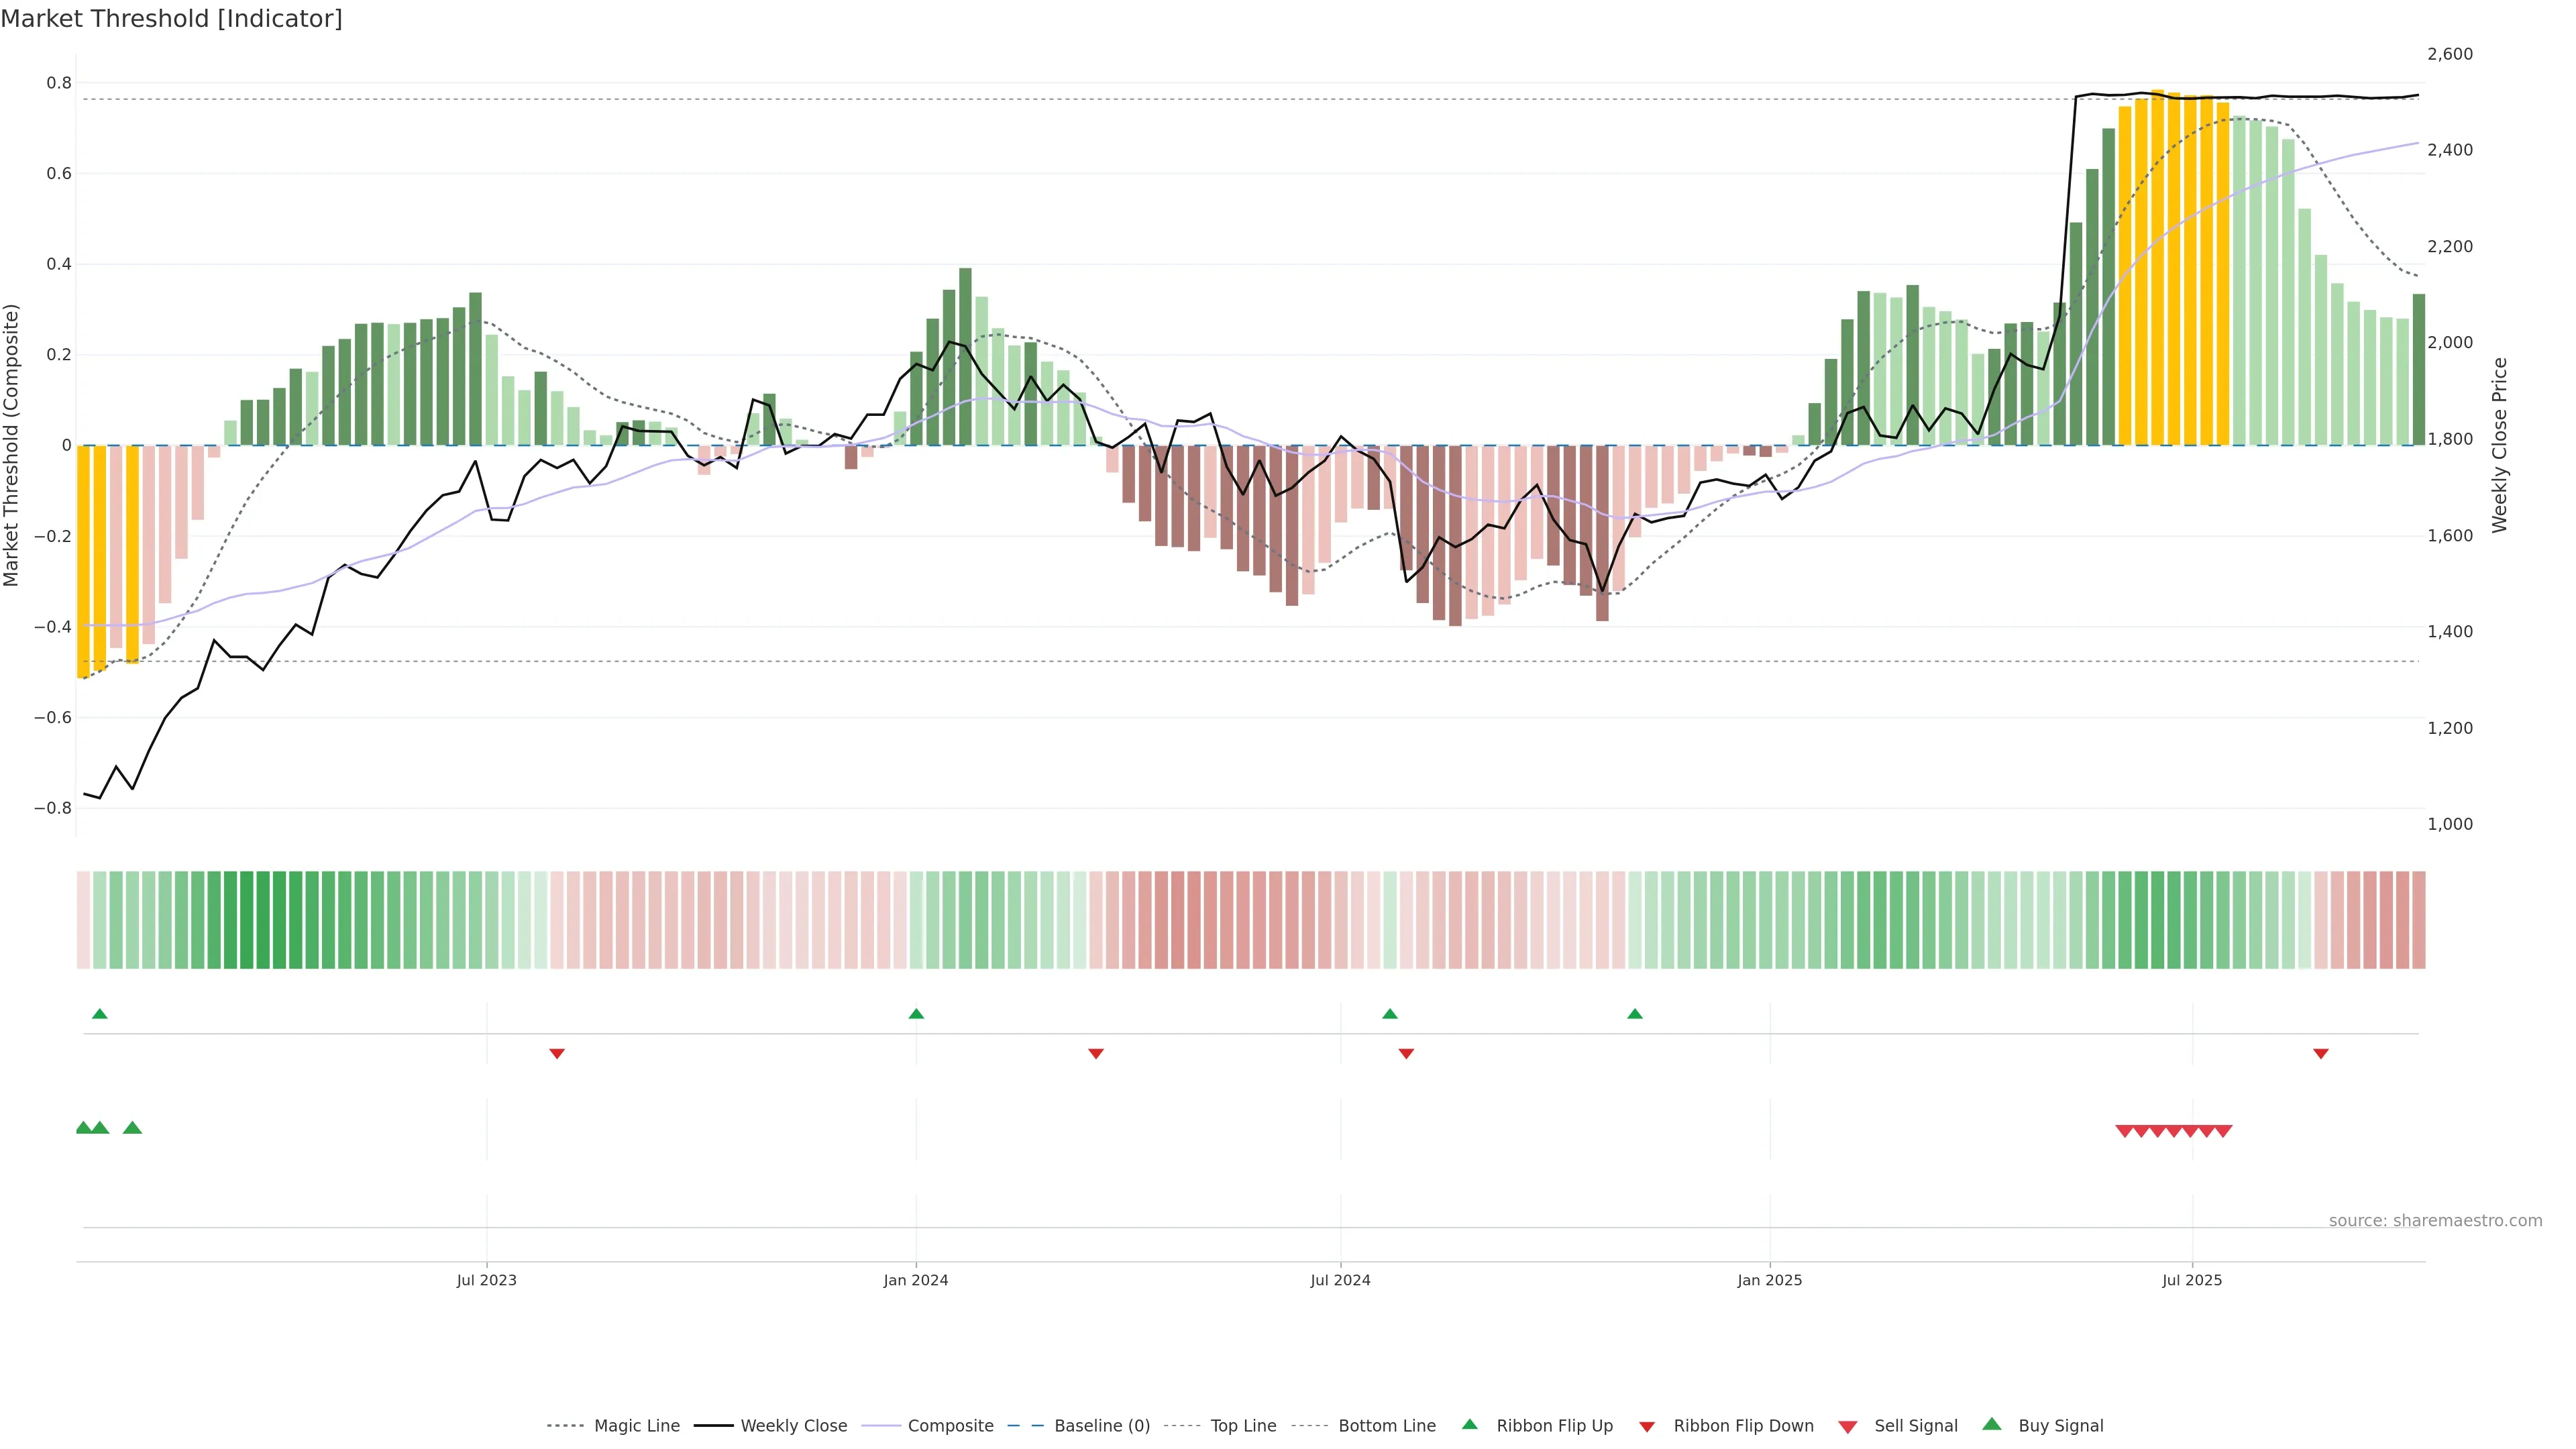Click the green flip up marker before Jan 2025
The image size is (2576, 1449).
pyautogui.click(x=1635, y=1014)
